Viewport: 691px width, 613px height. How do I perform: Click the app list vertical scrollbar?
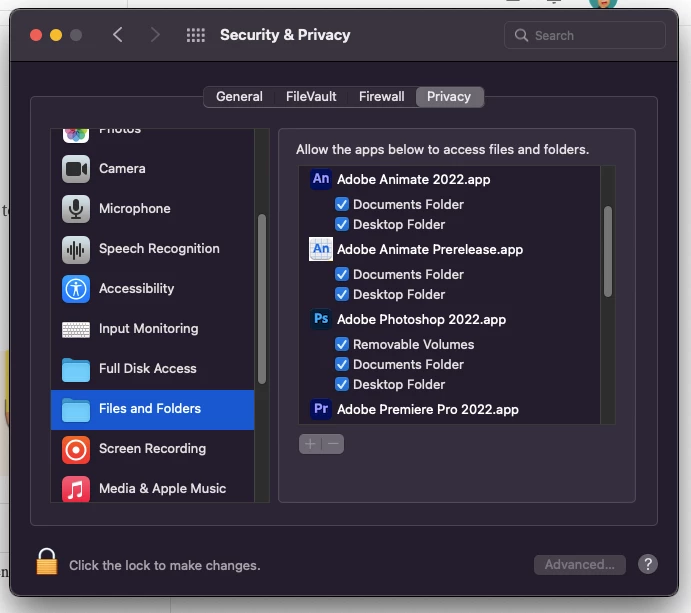pyautogui.click(x=608, y=251)
